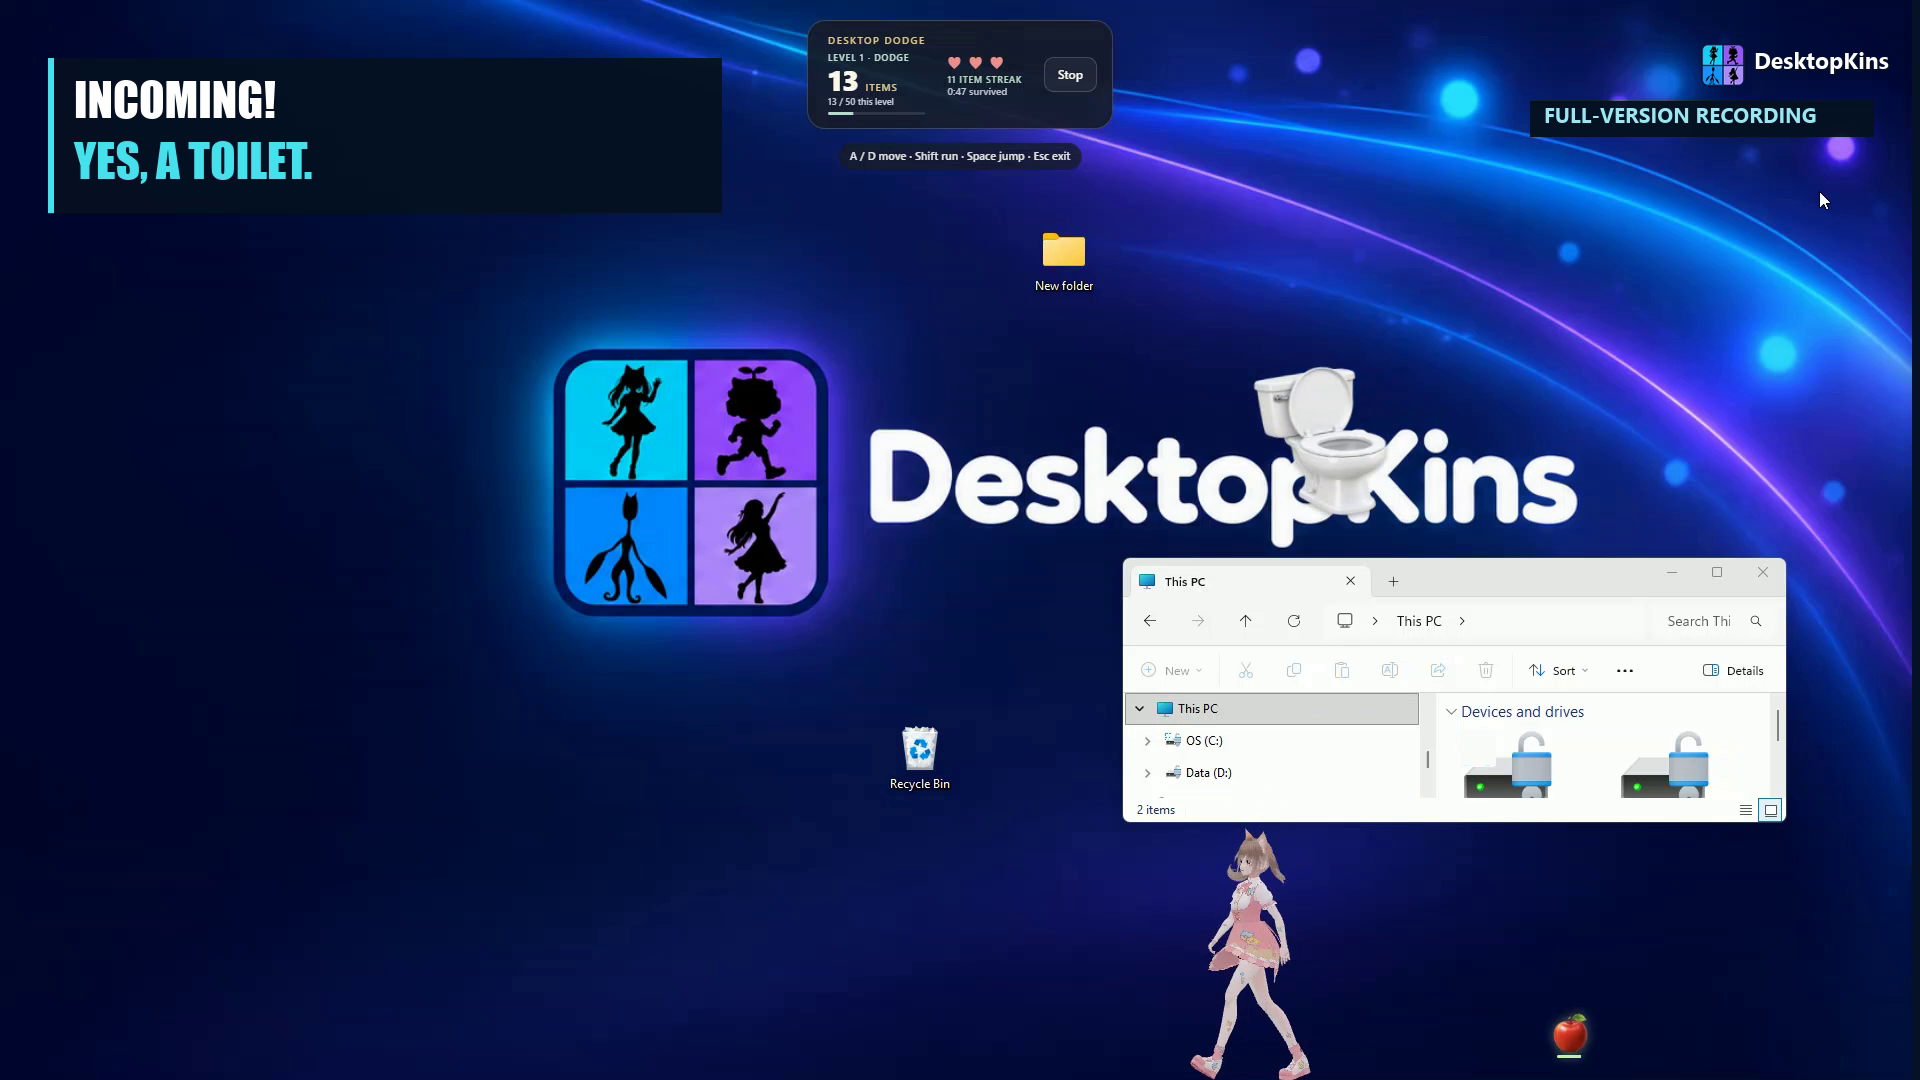This screenshot has width=1920, height=1080.
Task: Click the Rename toolbar icon
Action: click(x=1390, y=671)
